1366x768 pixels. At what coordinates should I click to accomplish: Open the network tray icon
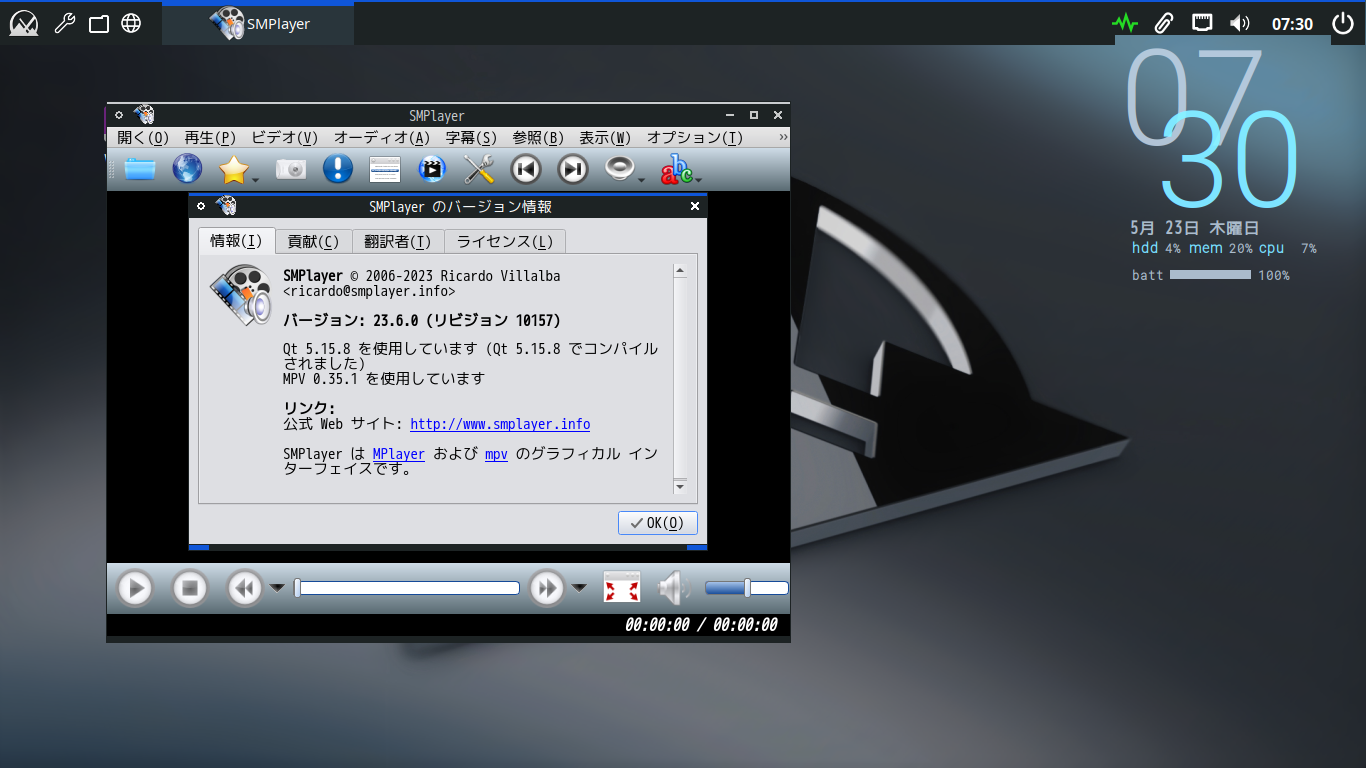click(1202, 23)
